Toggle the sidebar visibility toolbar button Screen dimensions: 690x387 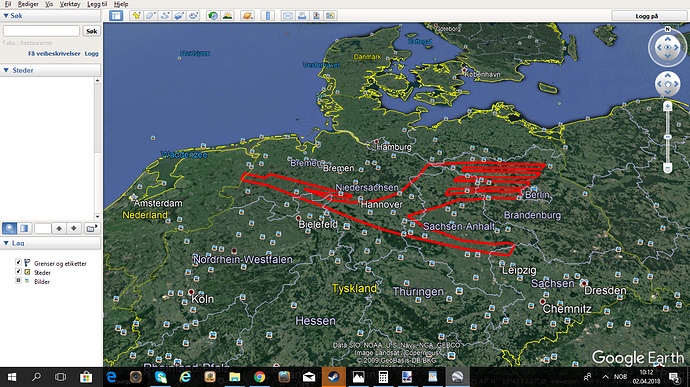coord(116,15)
